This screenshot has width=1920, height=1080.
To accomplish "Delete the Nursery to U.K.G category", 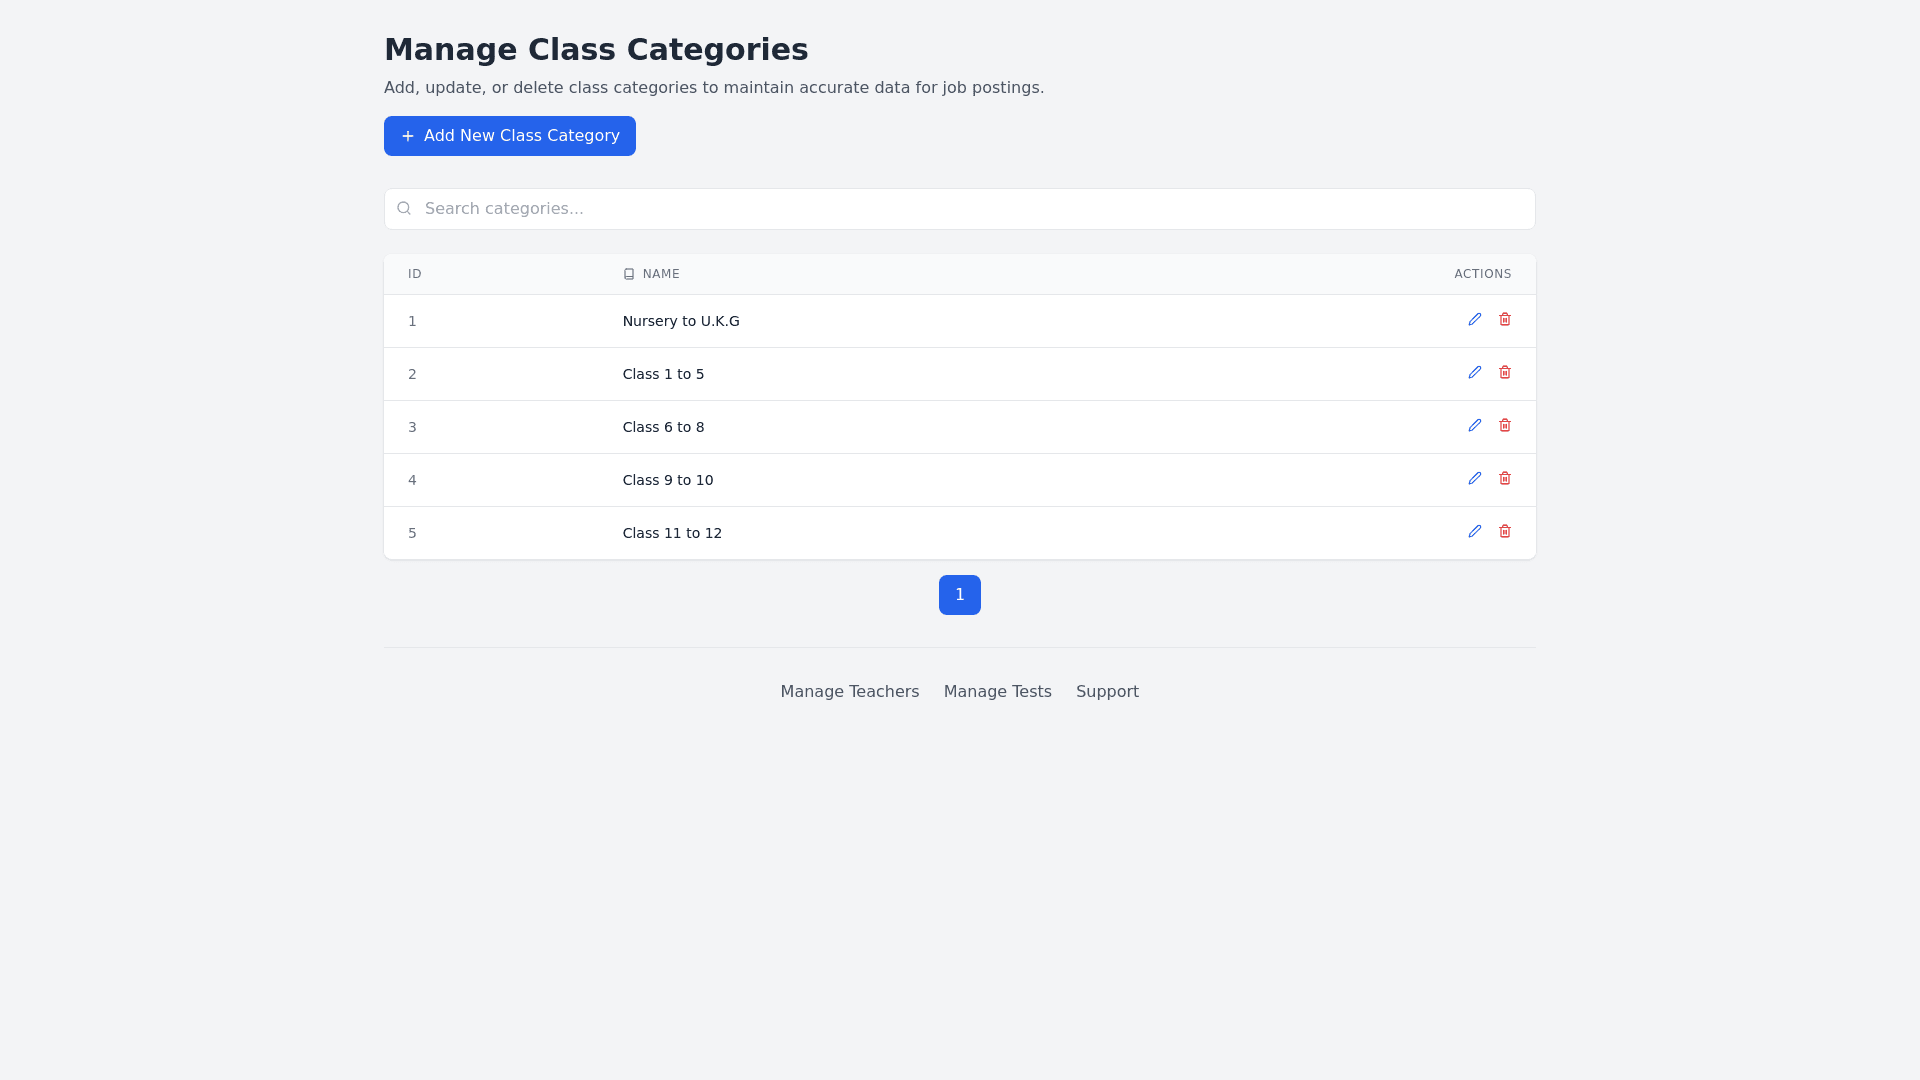I will coord(1504,320).
